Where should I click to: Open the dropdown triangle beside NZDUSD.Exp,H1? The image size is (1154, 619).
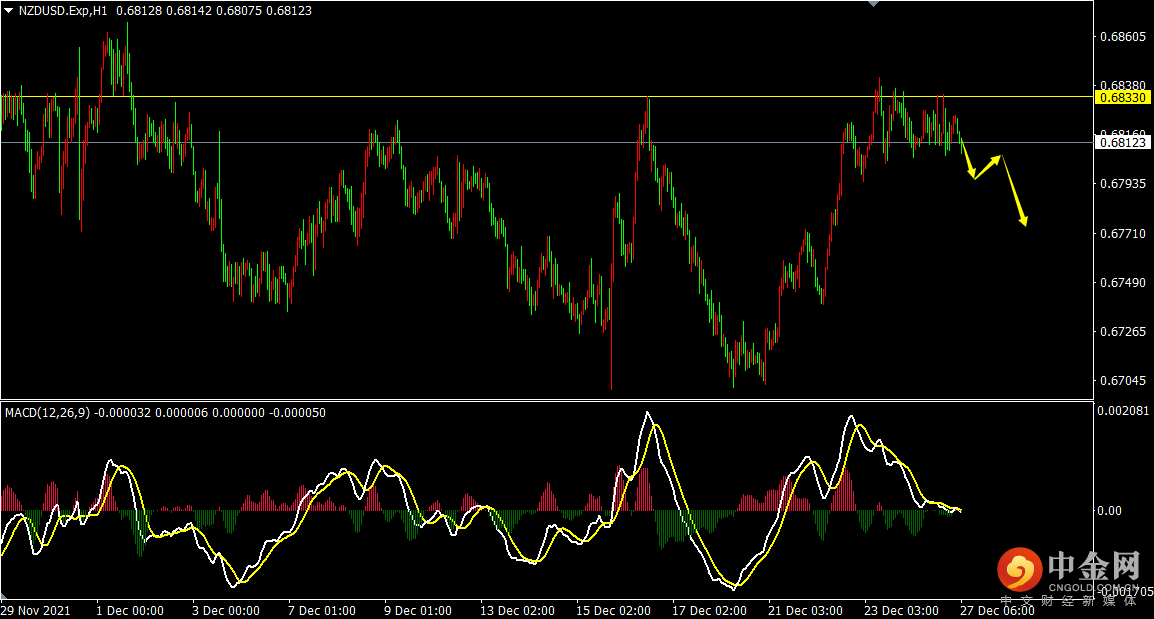click(x=9, y=10)
